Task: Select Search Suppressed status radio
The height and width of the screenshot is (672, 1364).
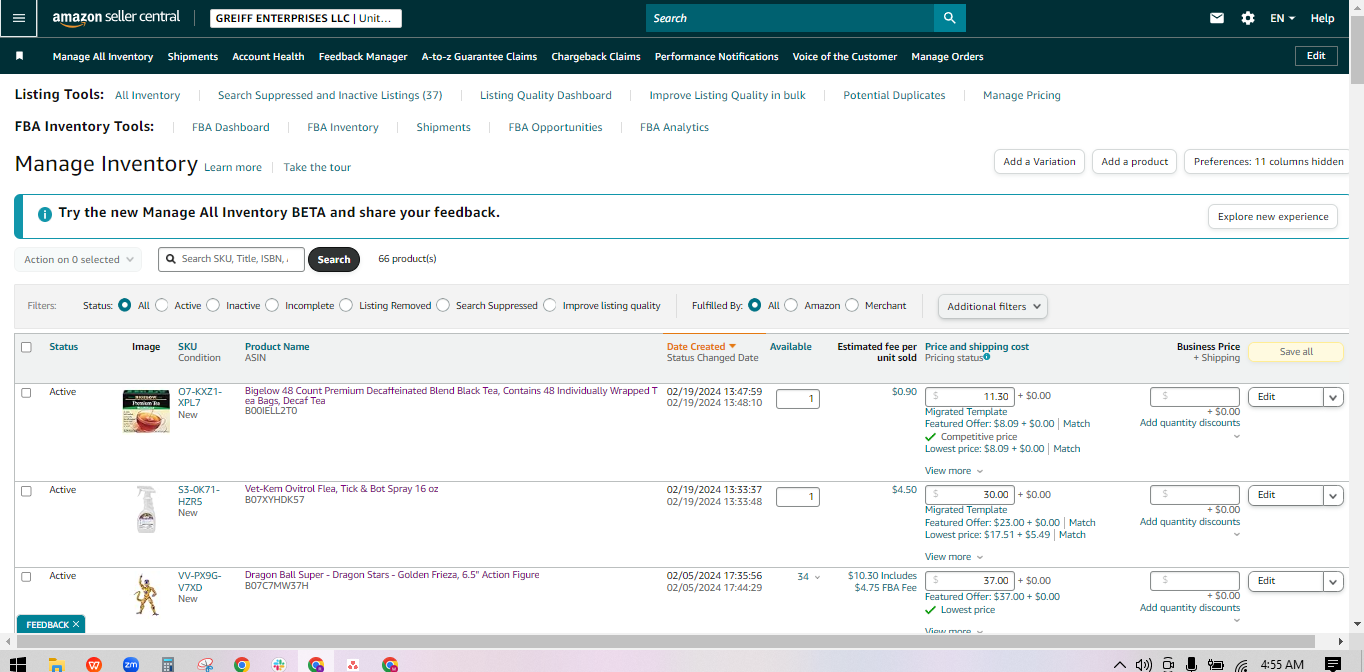Action: 443,305
